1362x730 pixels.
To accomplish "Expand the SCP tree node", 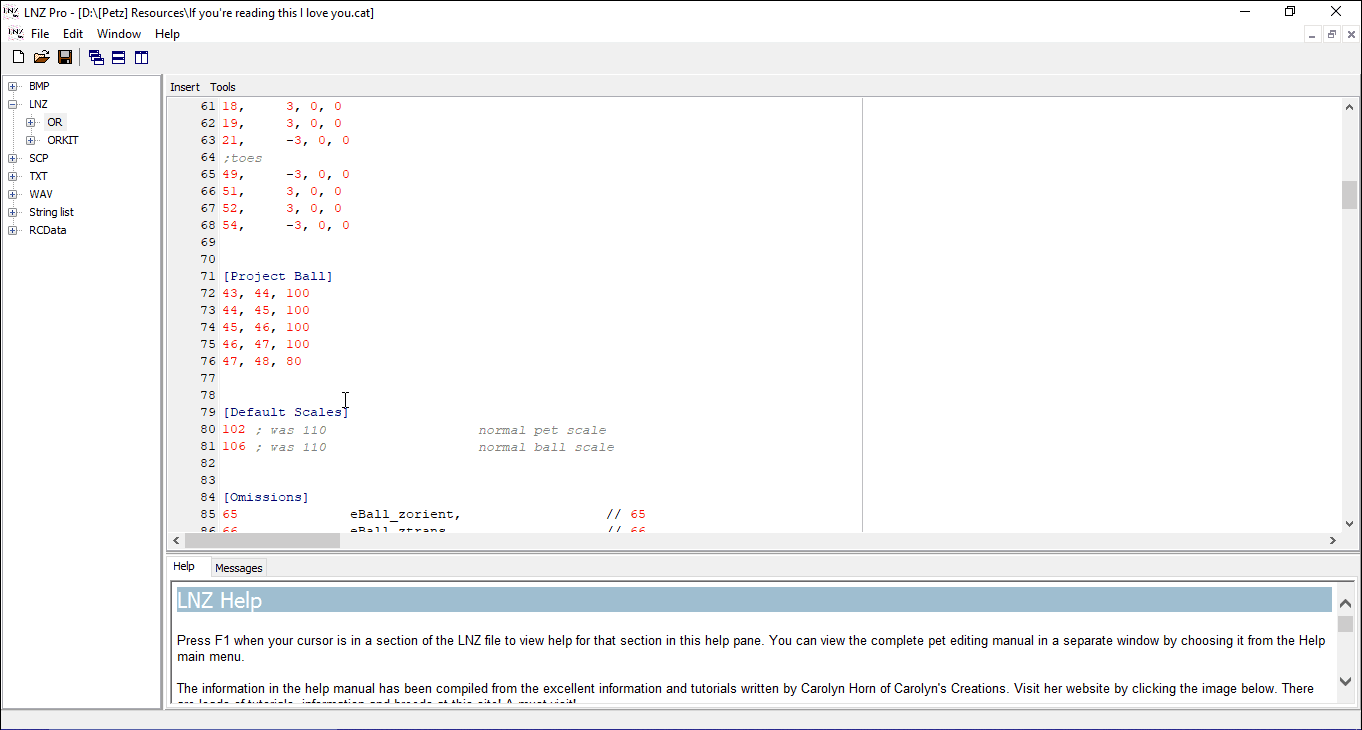I will (x=13, y=158).
